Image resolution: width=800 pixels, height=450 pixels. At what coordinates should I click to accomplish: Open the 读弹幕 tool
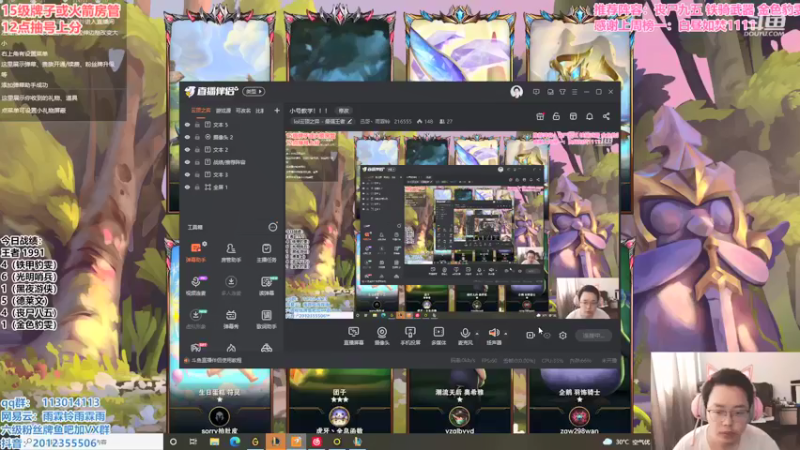click(x=266, y=286)
